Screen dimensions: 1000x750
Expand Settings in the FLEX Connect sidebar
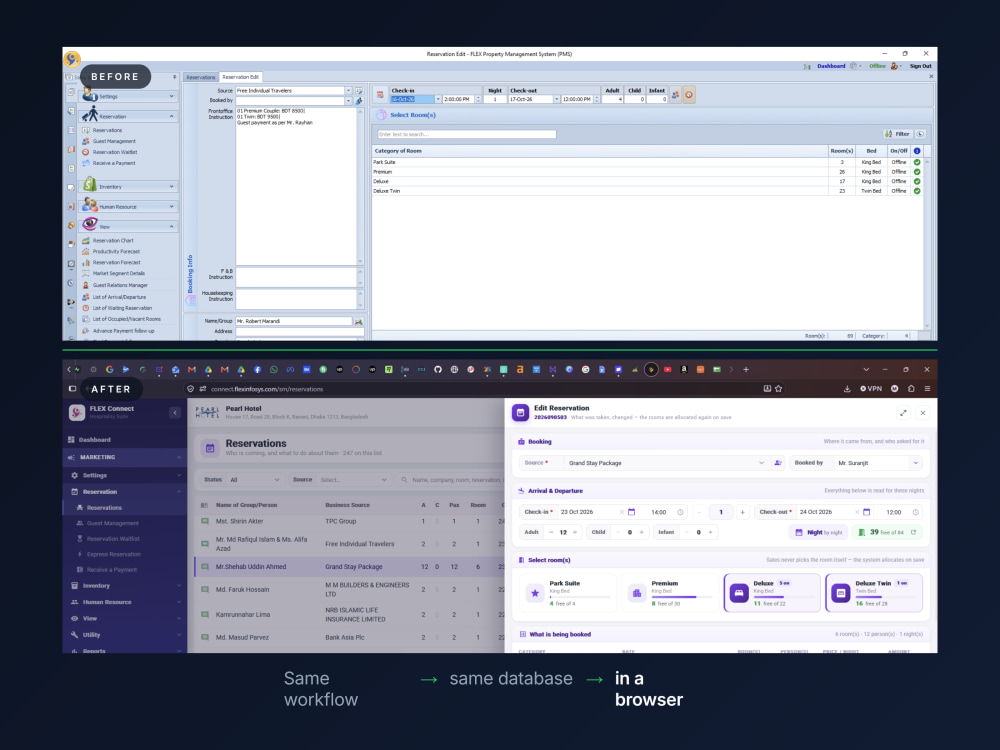point(125,475)
